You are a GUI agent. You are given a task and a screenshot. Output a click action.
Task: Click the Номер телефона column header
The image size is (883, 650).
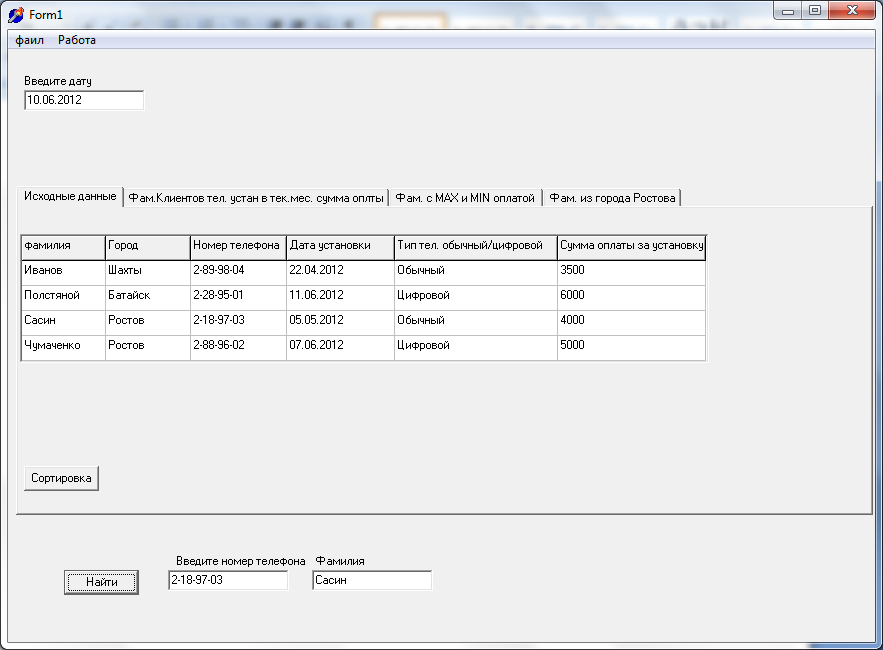coord(238,247)
